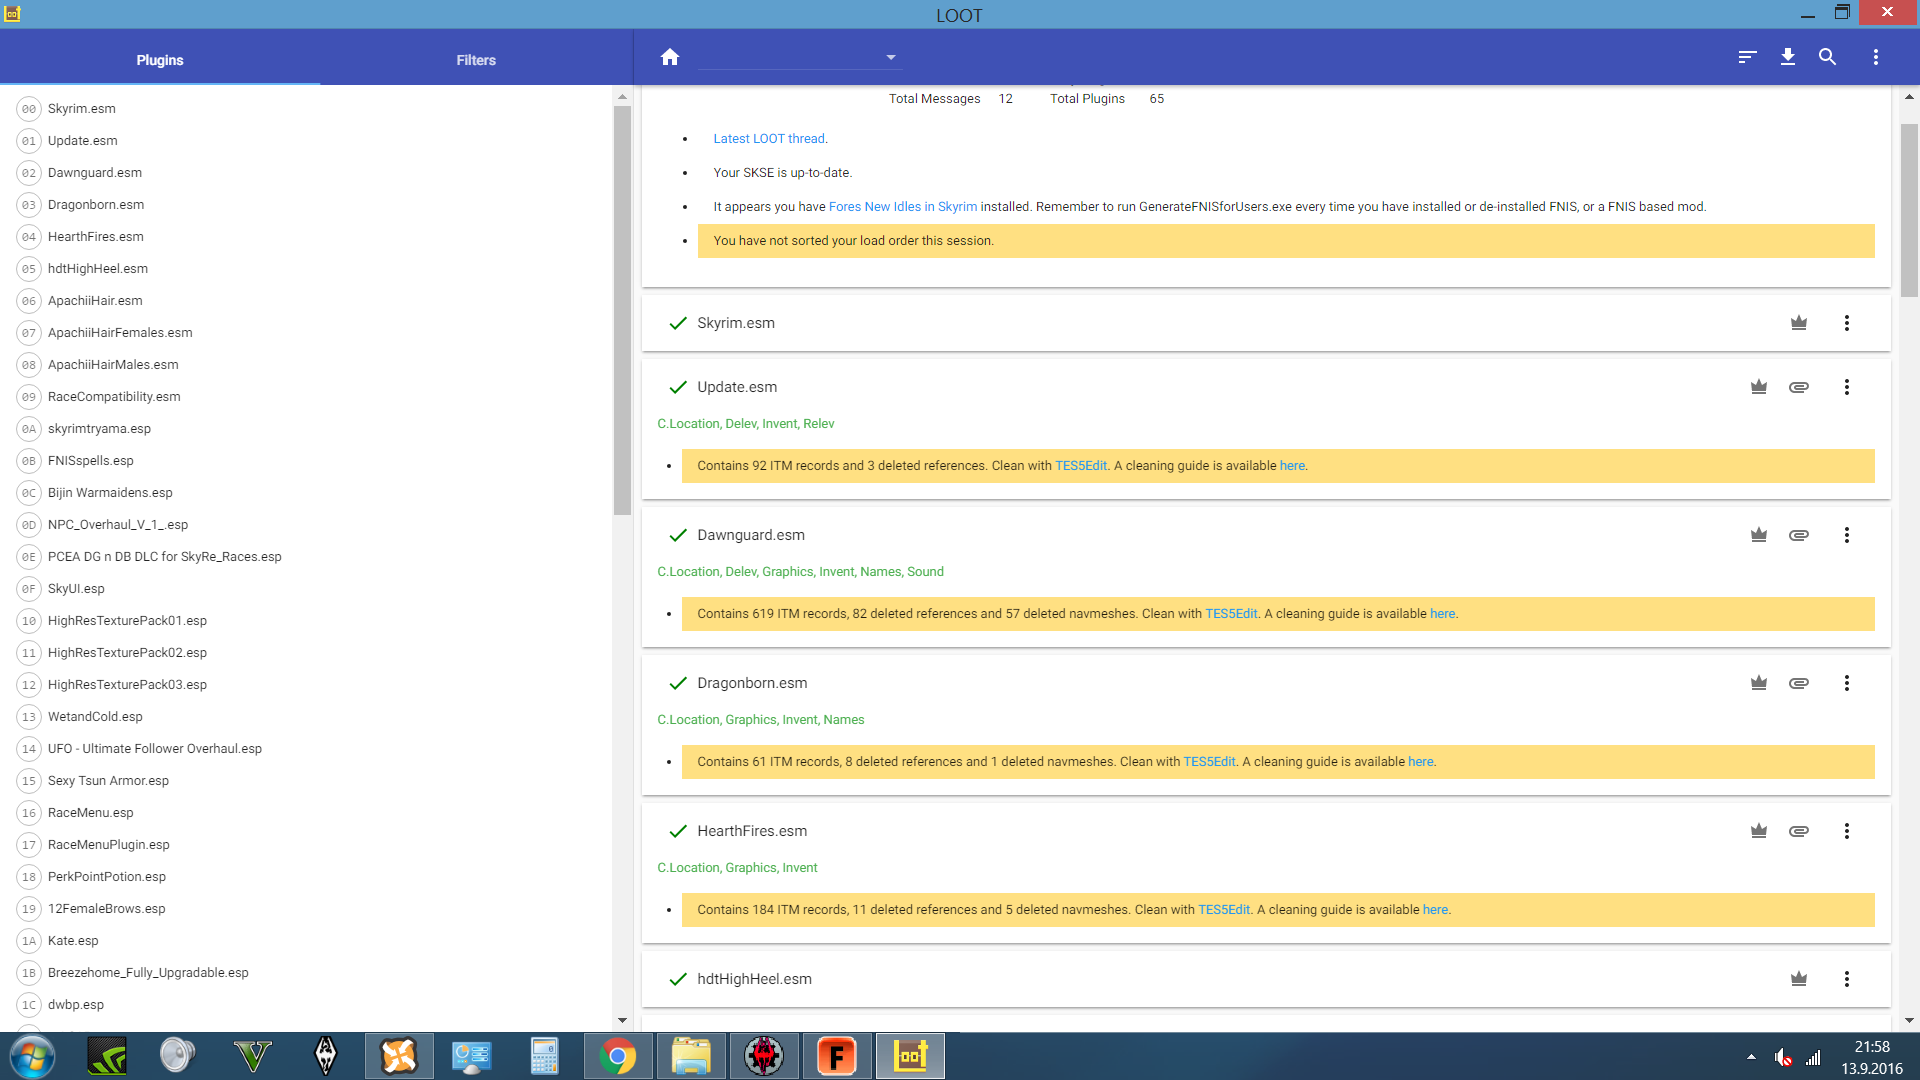
Task: Select Skyrim.esm in the plugin list
Action: pos(306,109)
